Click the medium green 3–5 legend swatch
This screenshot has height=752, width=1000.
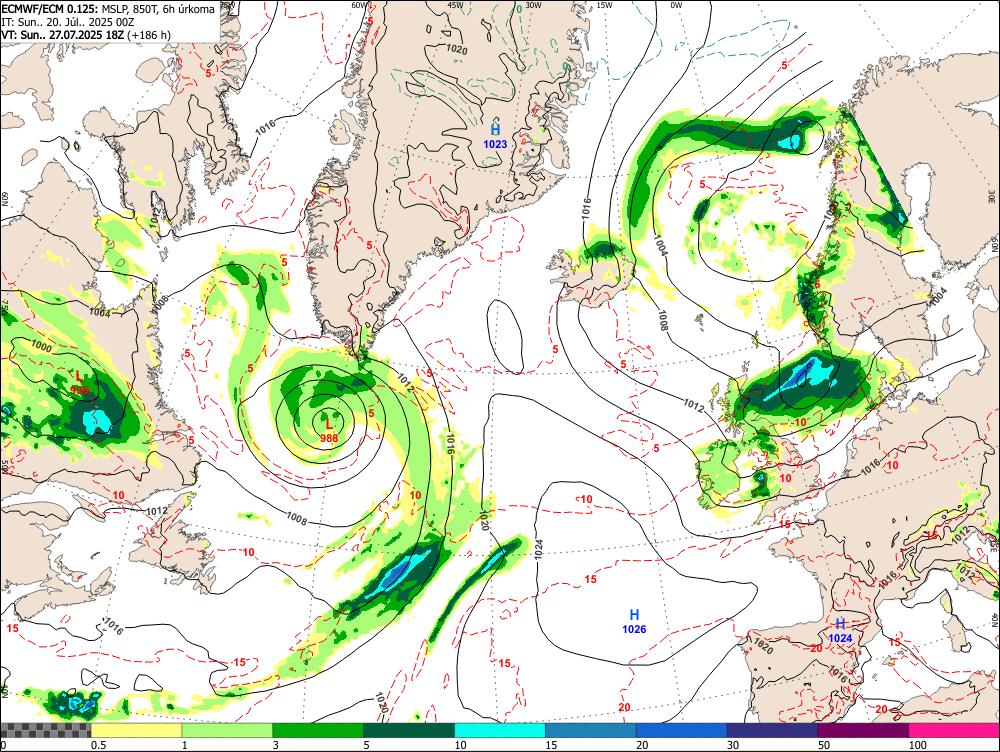[318, 731]
